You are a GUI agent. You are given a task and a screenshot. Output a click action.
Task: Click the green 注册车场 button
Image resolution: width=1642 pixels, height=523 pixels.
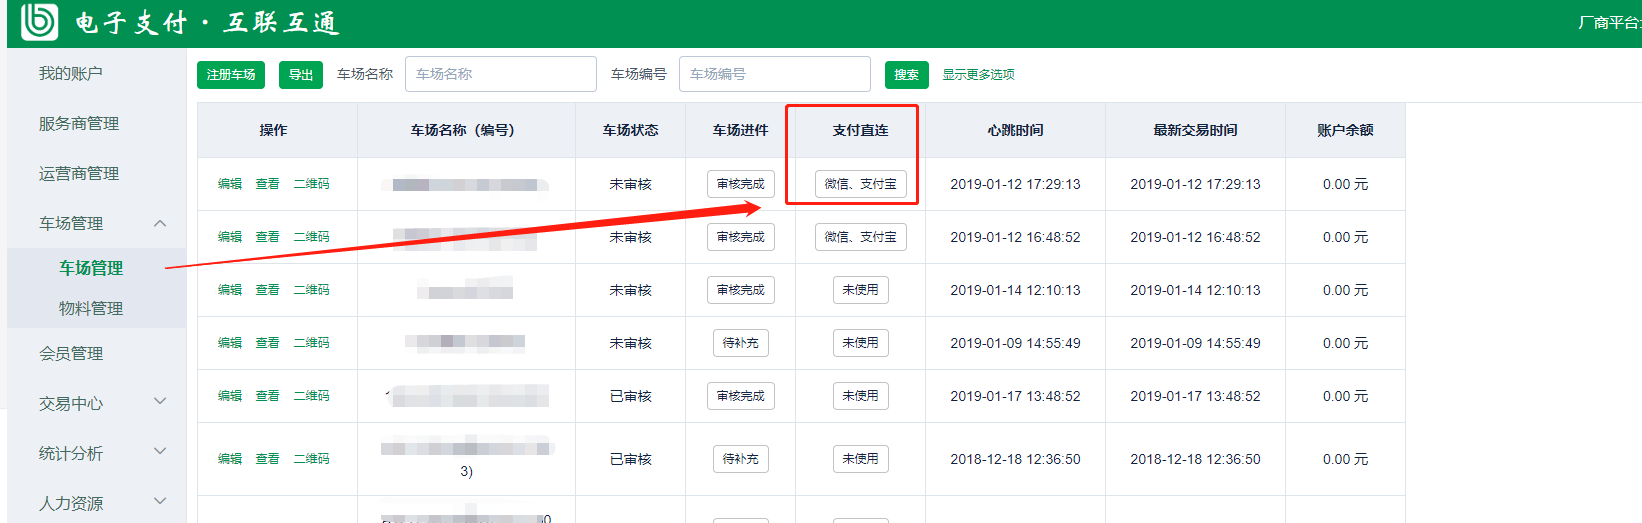pyautogui.click(x=231, y=75)
